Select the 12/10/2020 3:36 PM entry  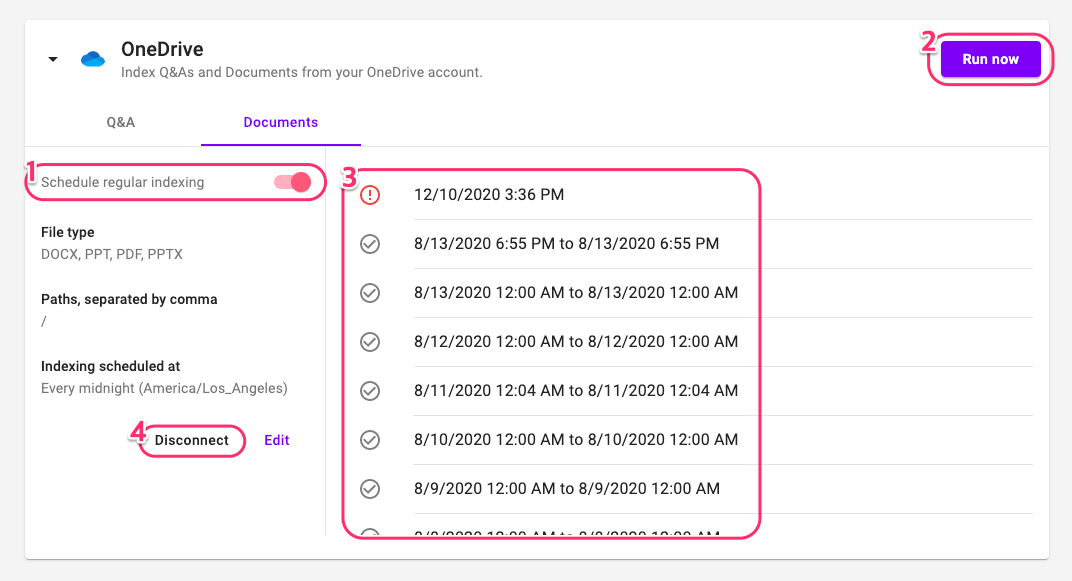click(x=489, y=195)
